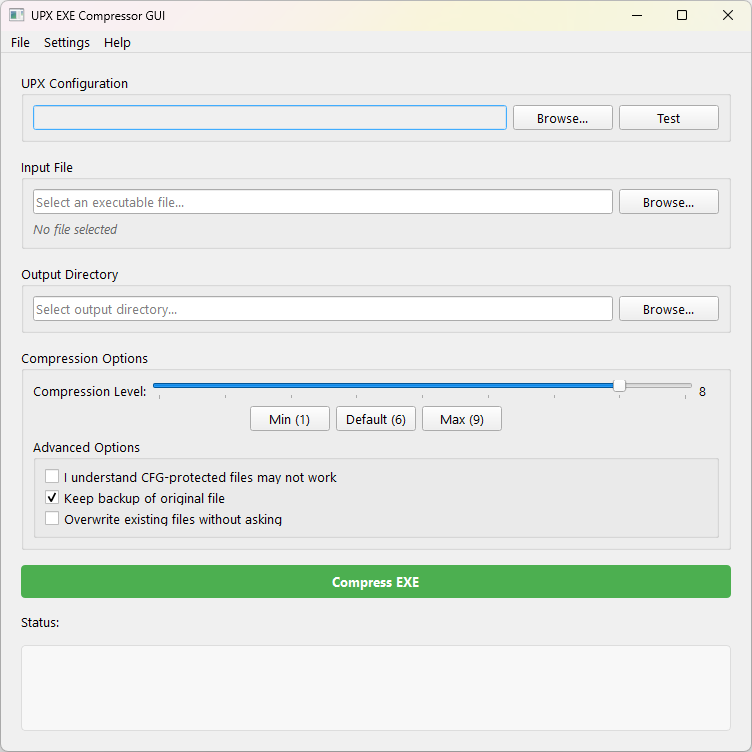Click inside the Status output box
The height and width of the screenshot is (752, 752).
coord(376,688)
